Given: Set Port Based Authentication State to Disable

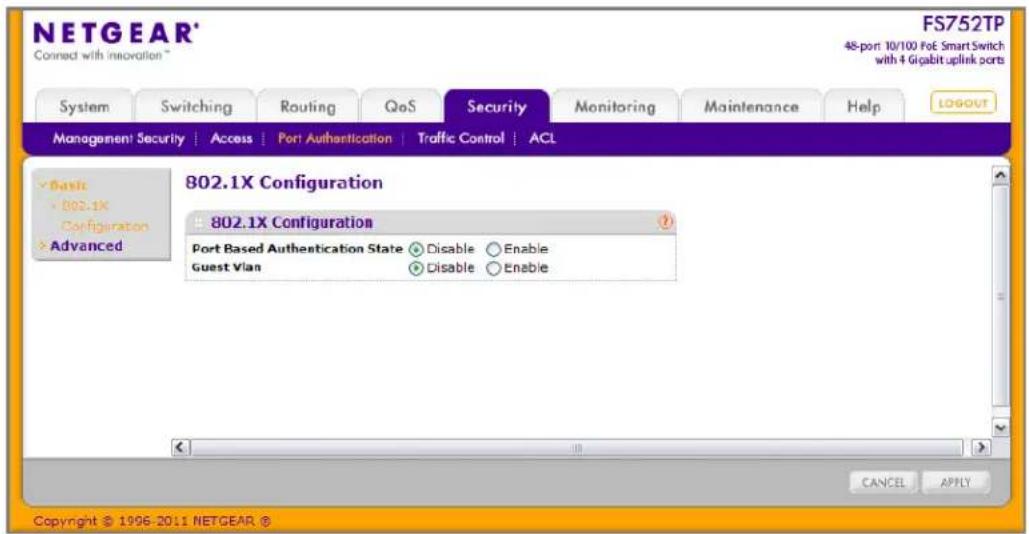Looking at the screenshot, I should 415,249.
